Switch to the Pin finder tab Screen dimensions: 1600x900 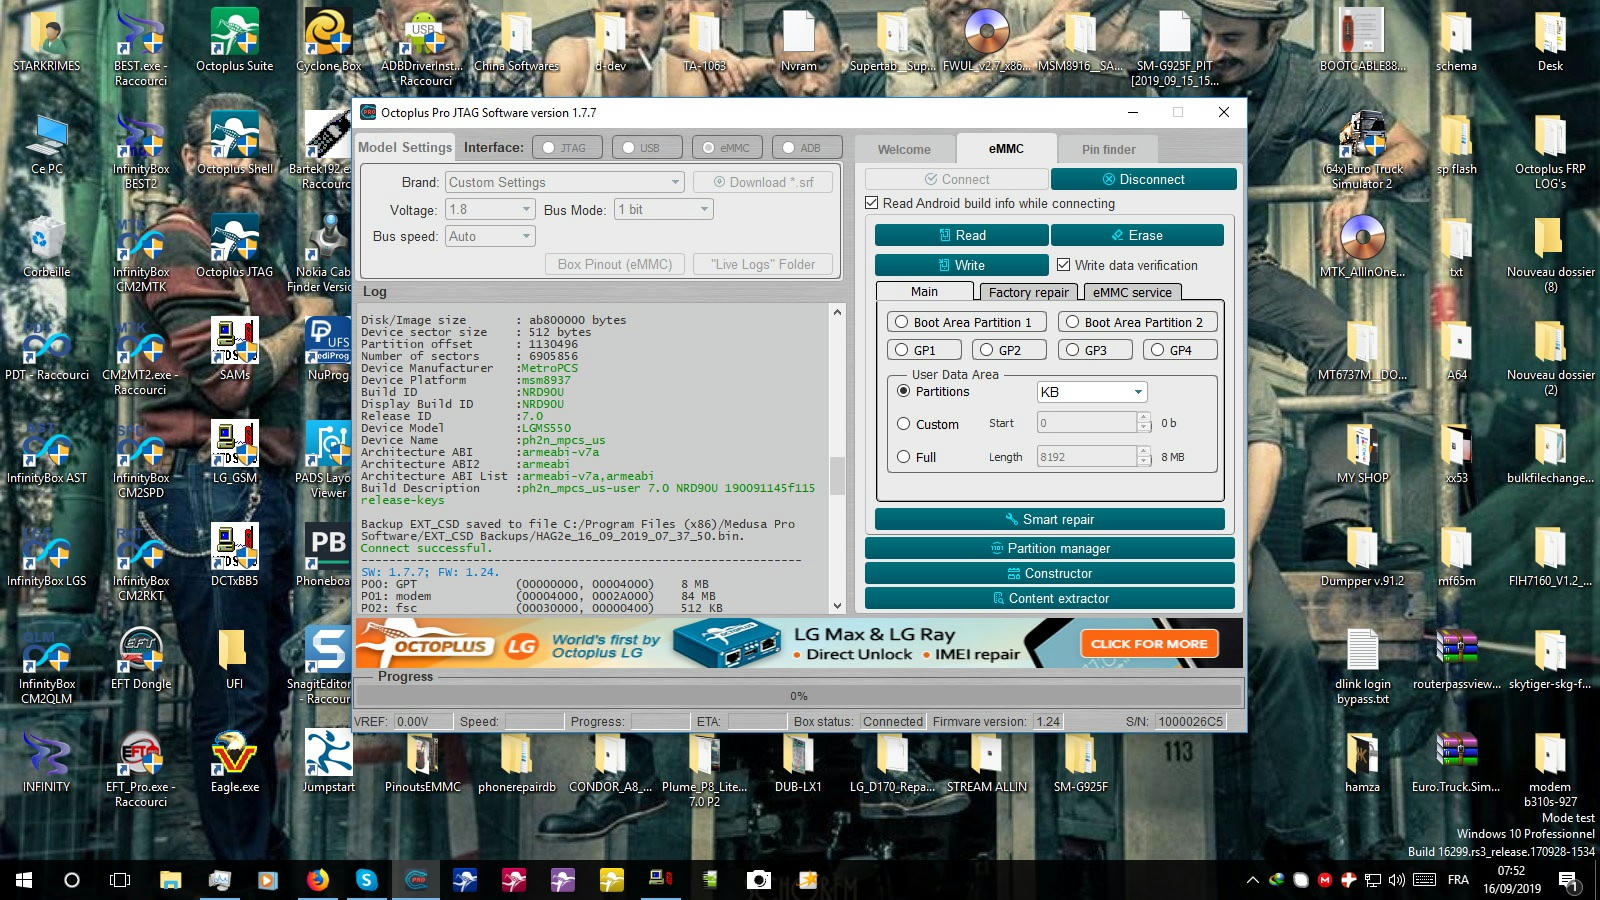[x=1108, y=149]
